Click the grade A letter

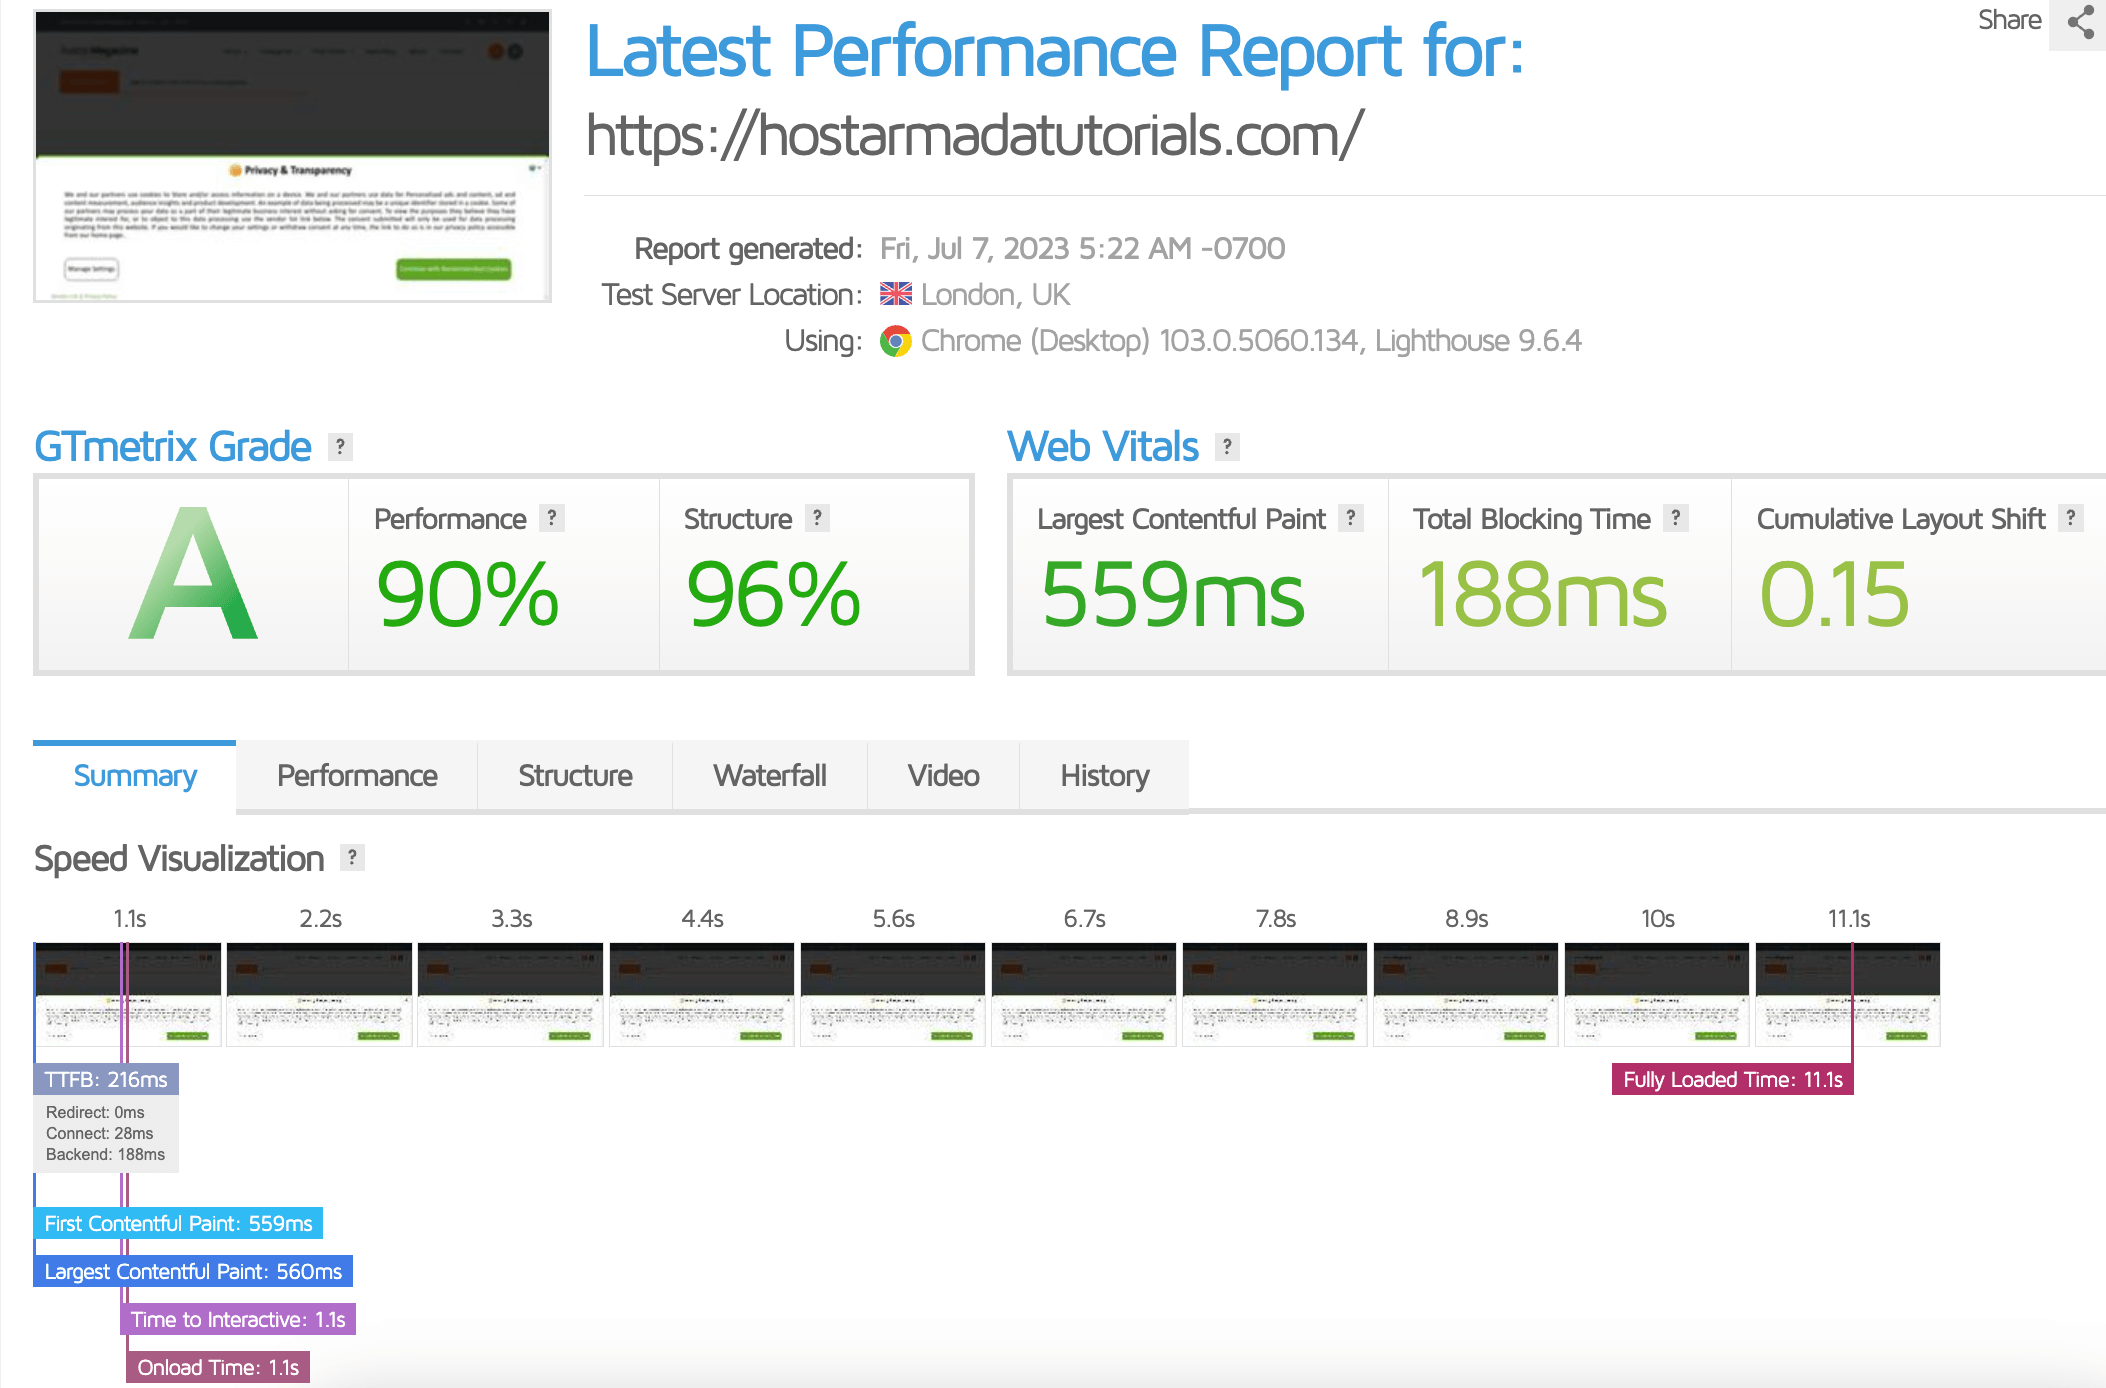pyautogui.click(x=193, y=573)
